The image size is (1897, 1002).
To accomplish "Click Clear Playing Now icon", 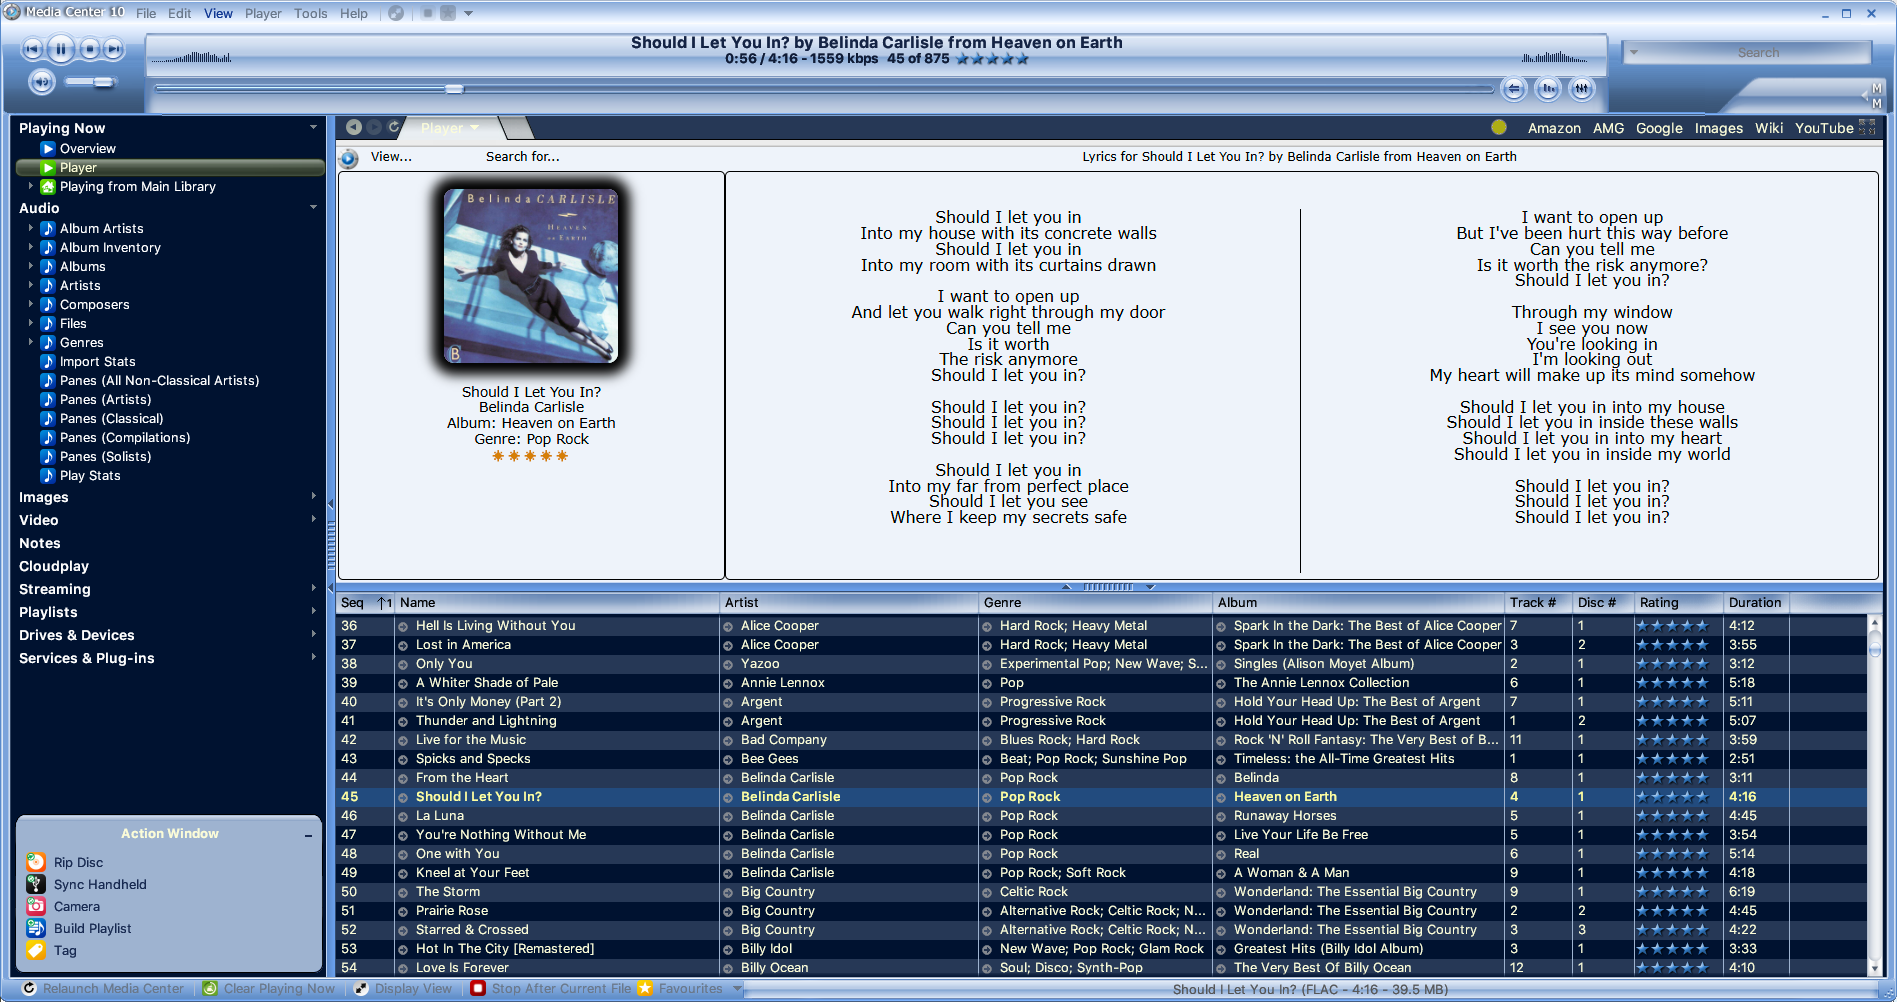I will coord(210,988).
